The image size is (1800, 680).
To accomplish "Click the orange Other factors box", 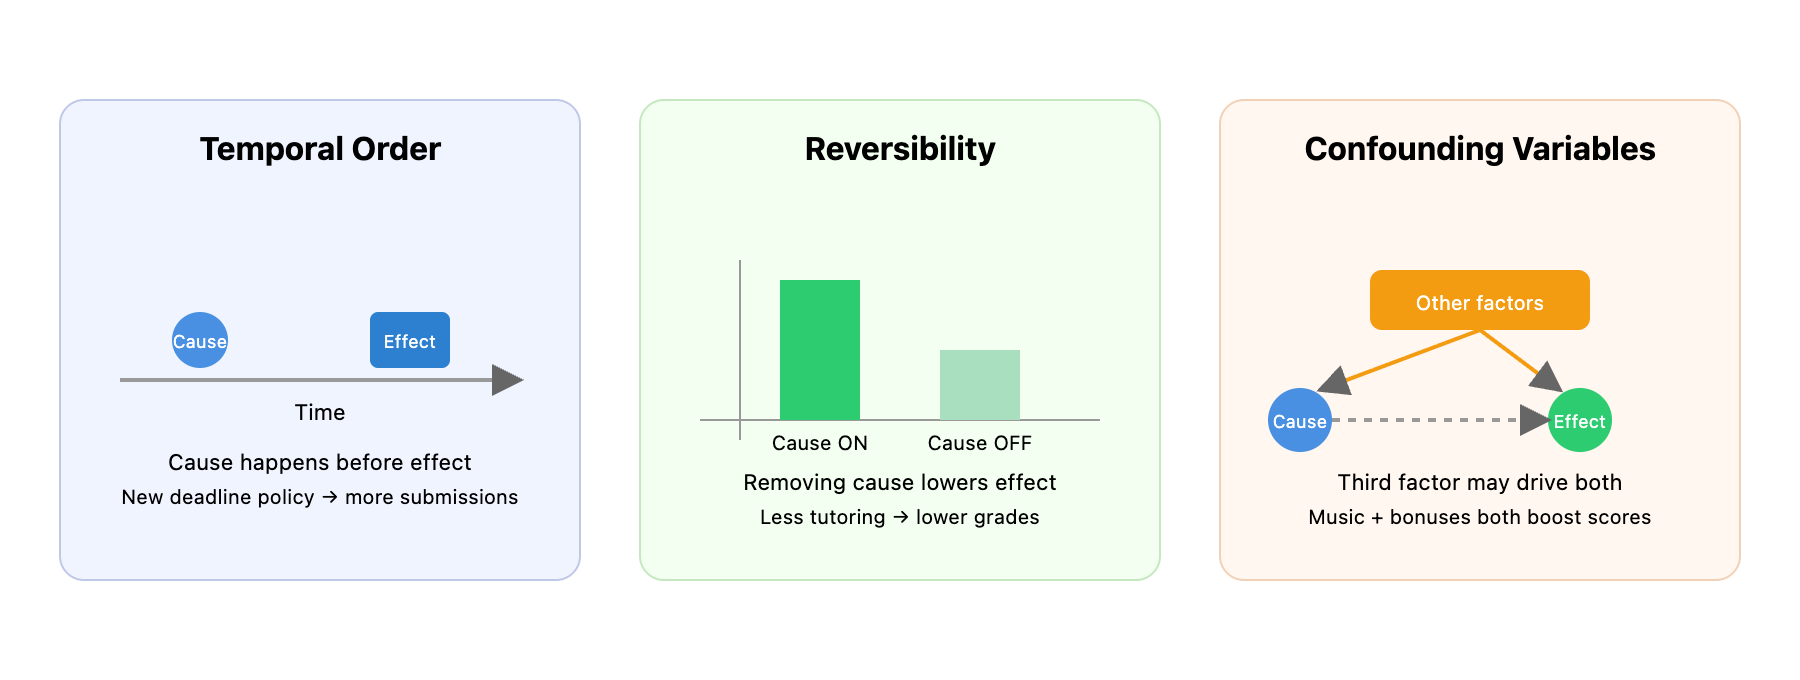I will [x=1480, y=300].
